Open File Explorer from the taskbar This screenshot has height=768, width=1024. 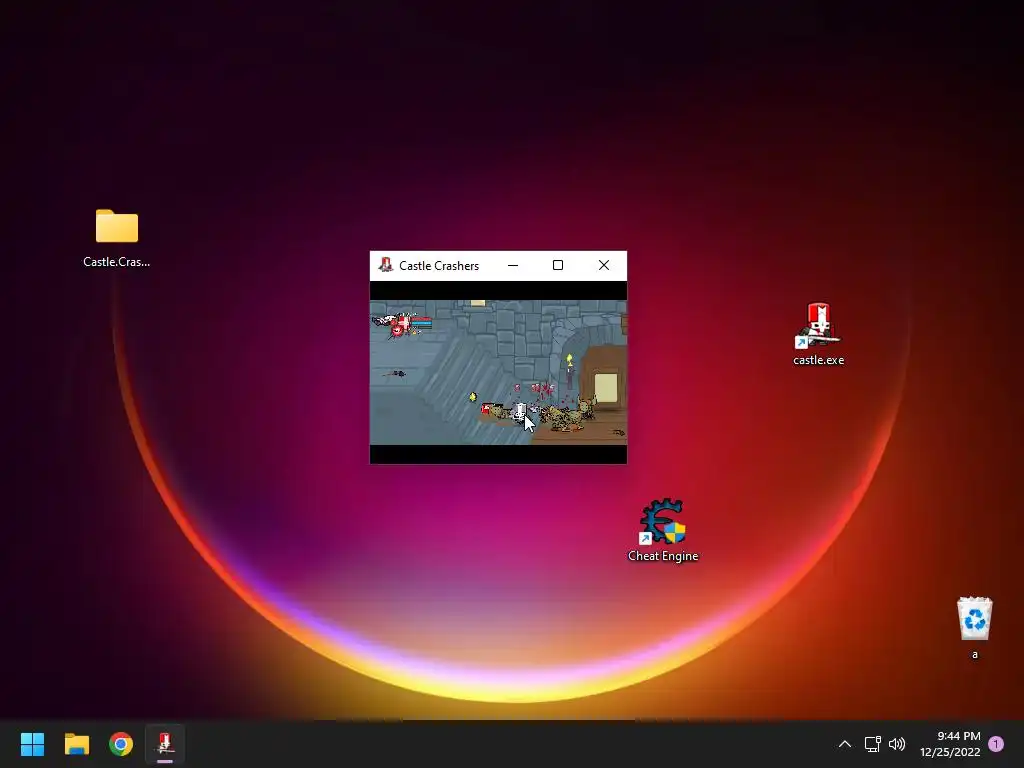click(x=76, y=744)
